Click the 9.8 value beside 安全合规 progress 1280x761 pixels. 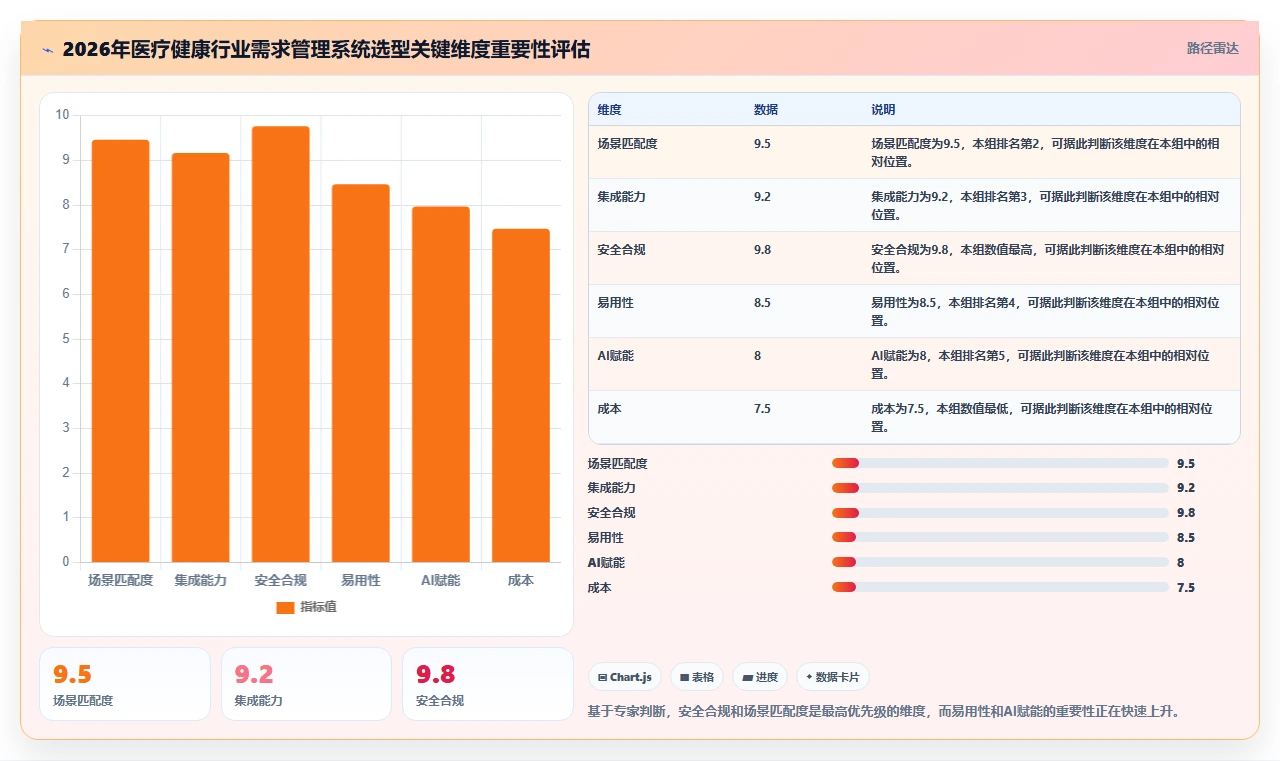(1186, 513)
